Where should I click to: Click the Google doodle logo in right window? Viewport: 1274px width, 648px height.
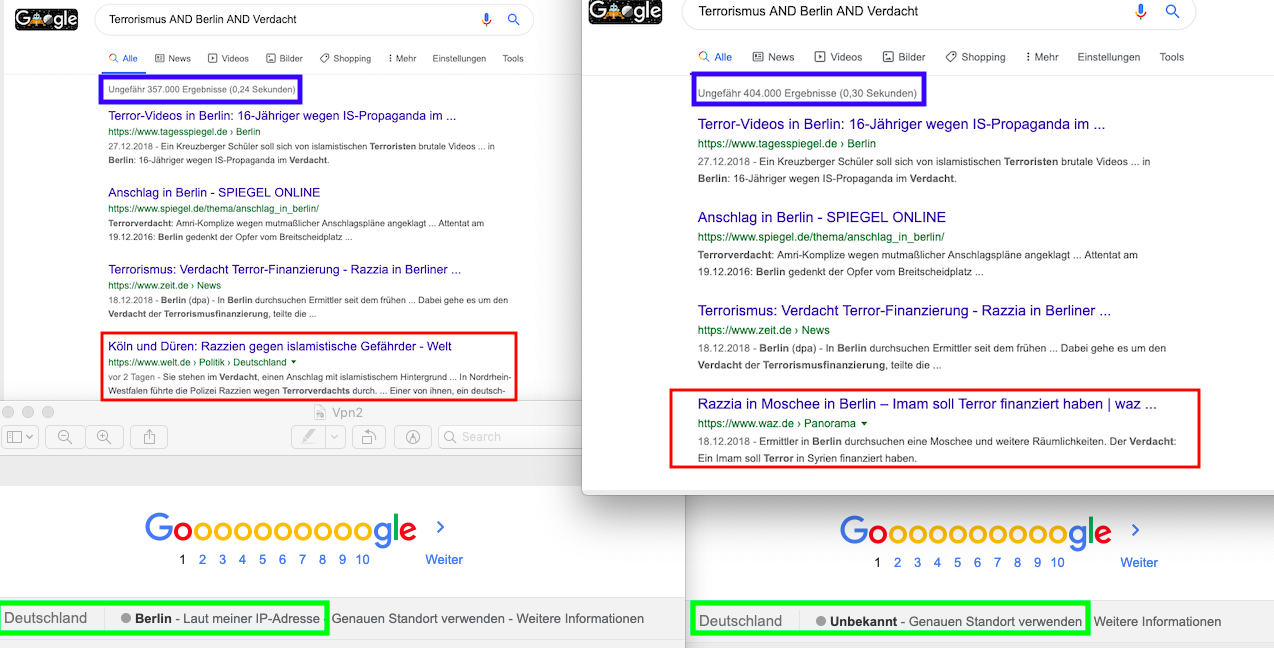pos(625,11)
